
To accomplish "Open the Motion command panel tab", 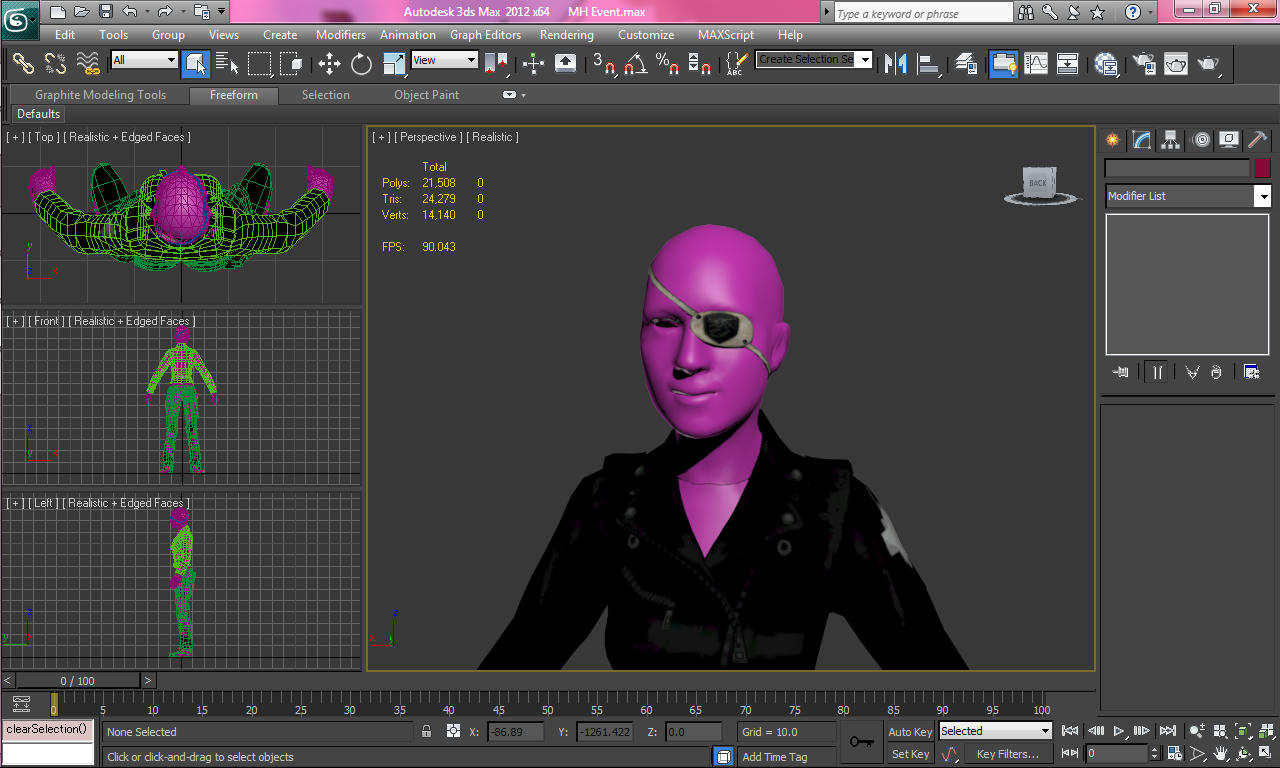I will pyautogui.click(x=1200, y=140).
